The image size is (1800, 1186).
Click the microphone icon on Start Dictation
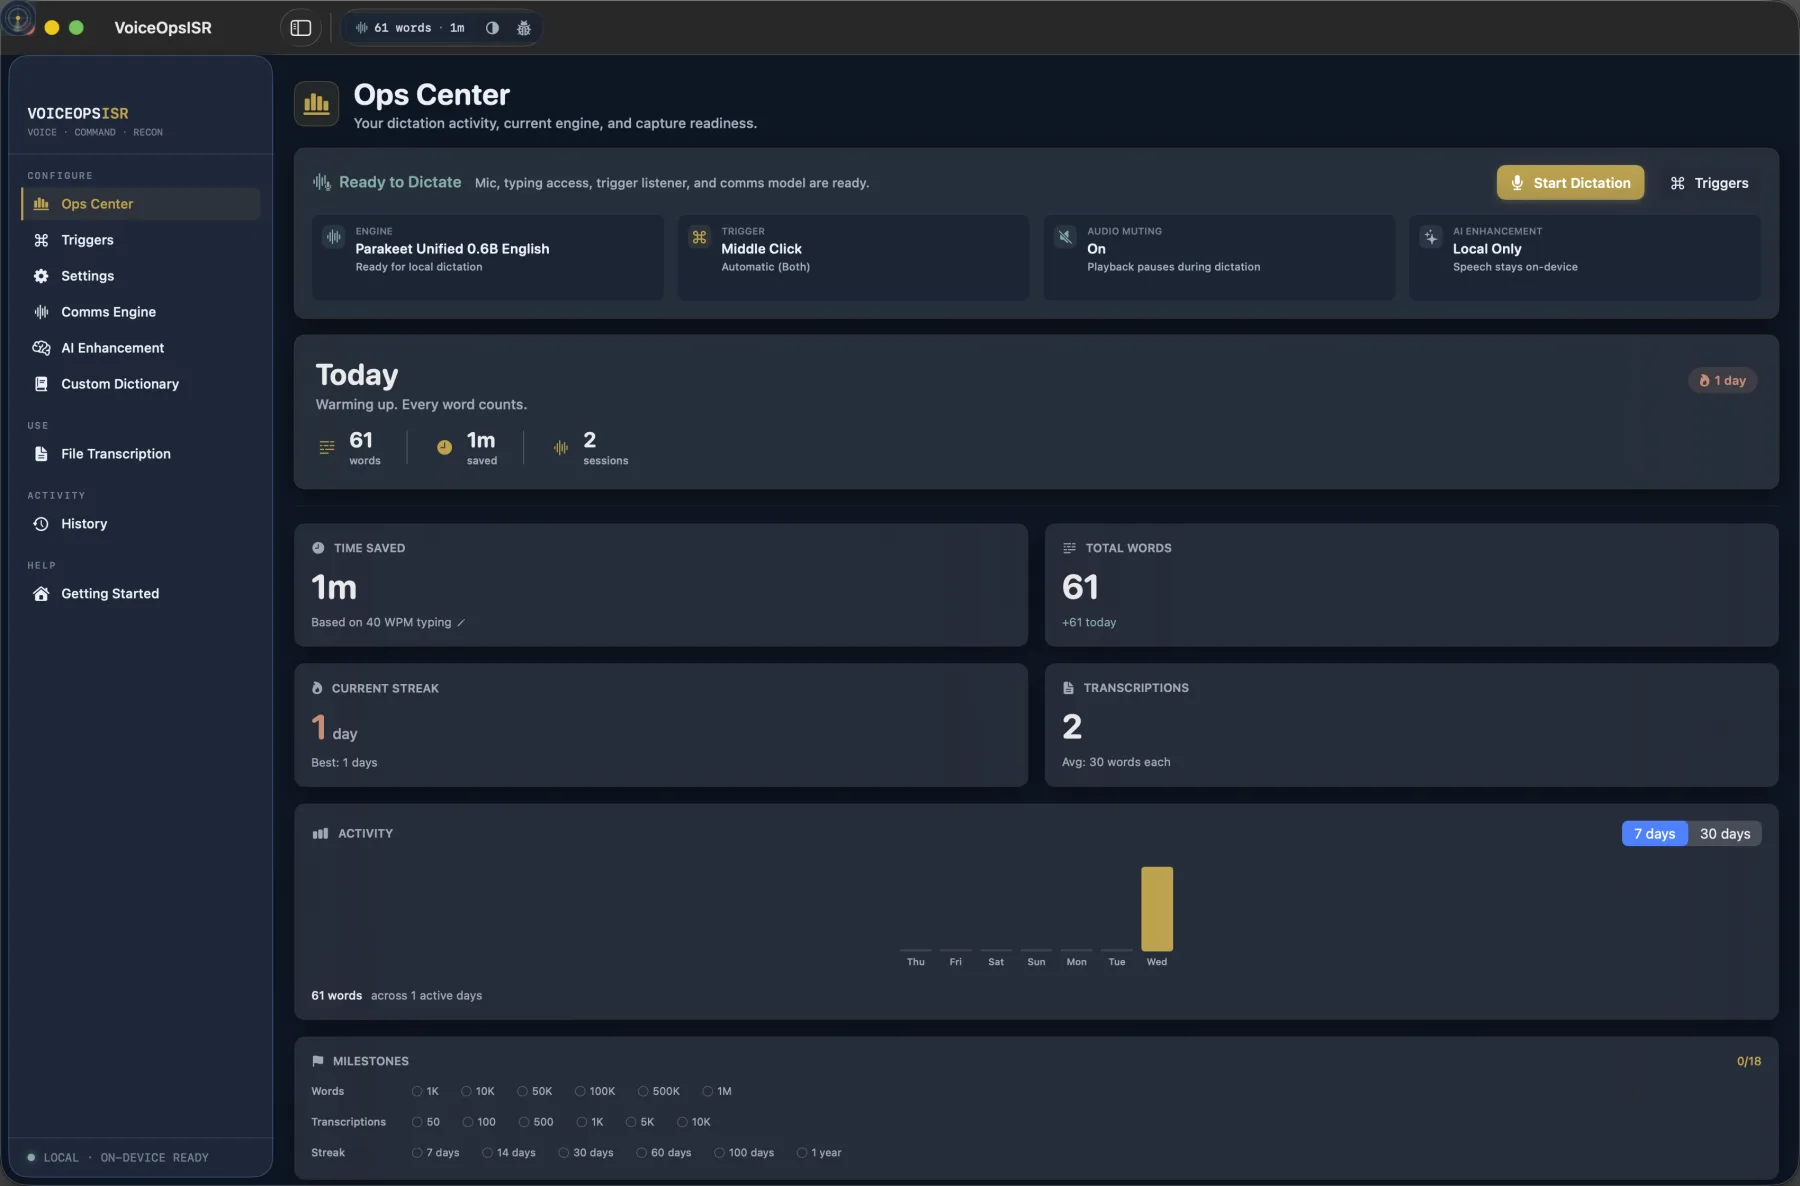[x=1517, y=183]
